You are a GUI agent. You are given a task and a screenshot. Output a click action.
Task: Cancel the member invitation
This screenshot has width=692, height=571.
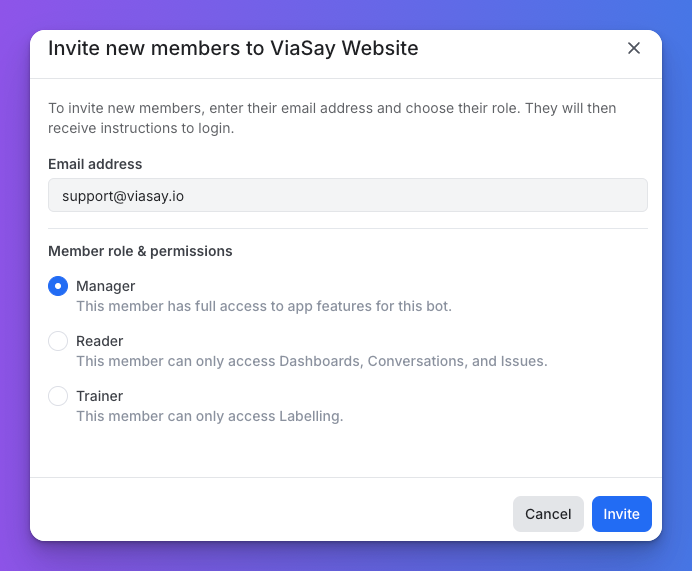click(x=548, y=514)
